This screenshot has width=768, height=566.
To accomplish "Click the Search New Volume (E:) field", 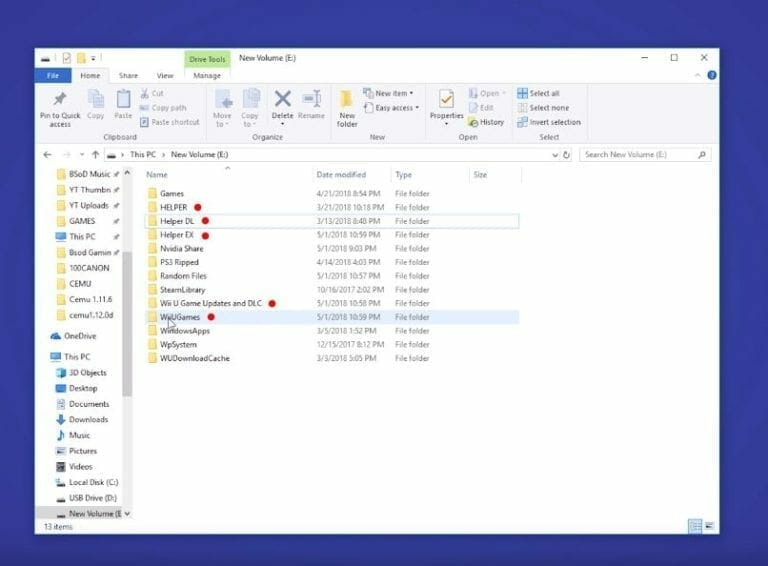I will pyautogui.click(x=638, y=155).
